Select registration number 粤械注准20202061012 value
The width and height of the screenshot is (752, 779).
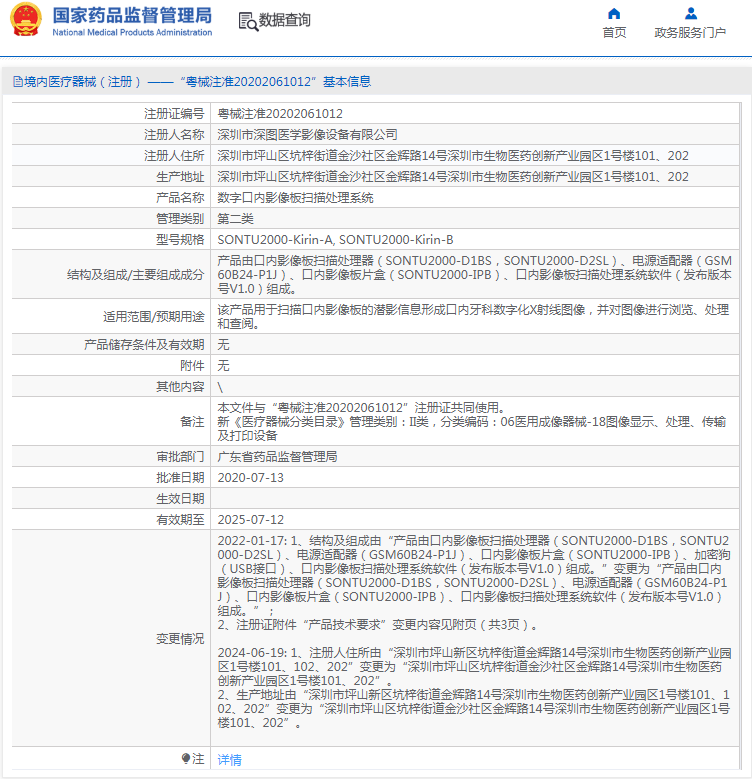click(280, 114)
